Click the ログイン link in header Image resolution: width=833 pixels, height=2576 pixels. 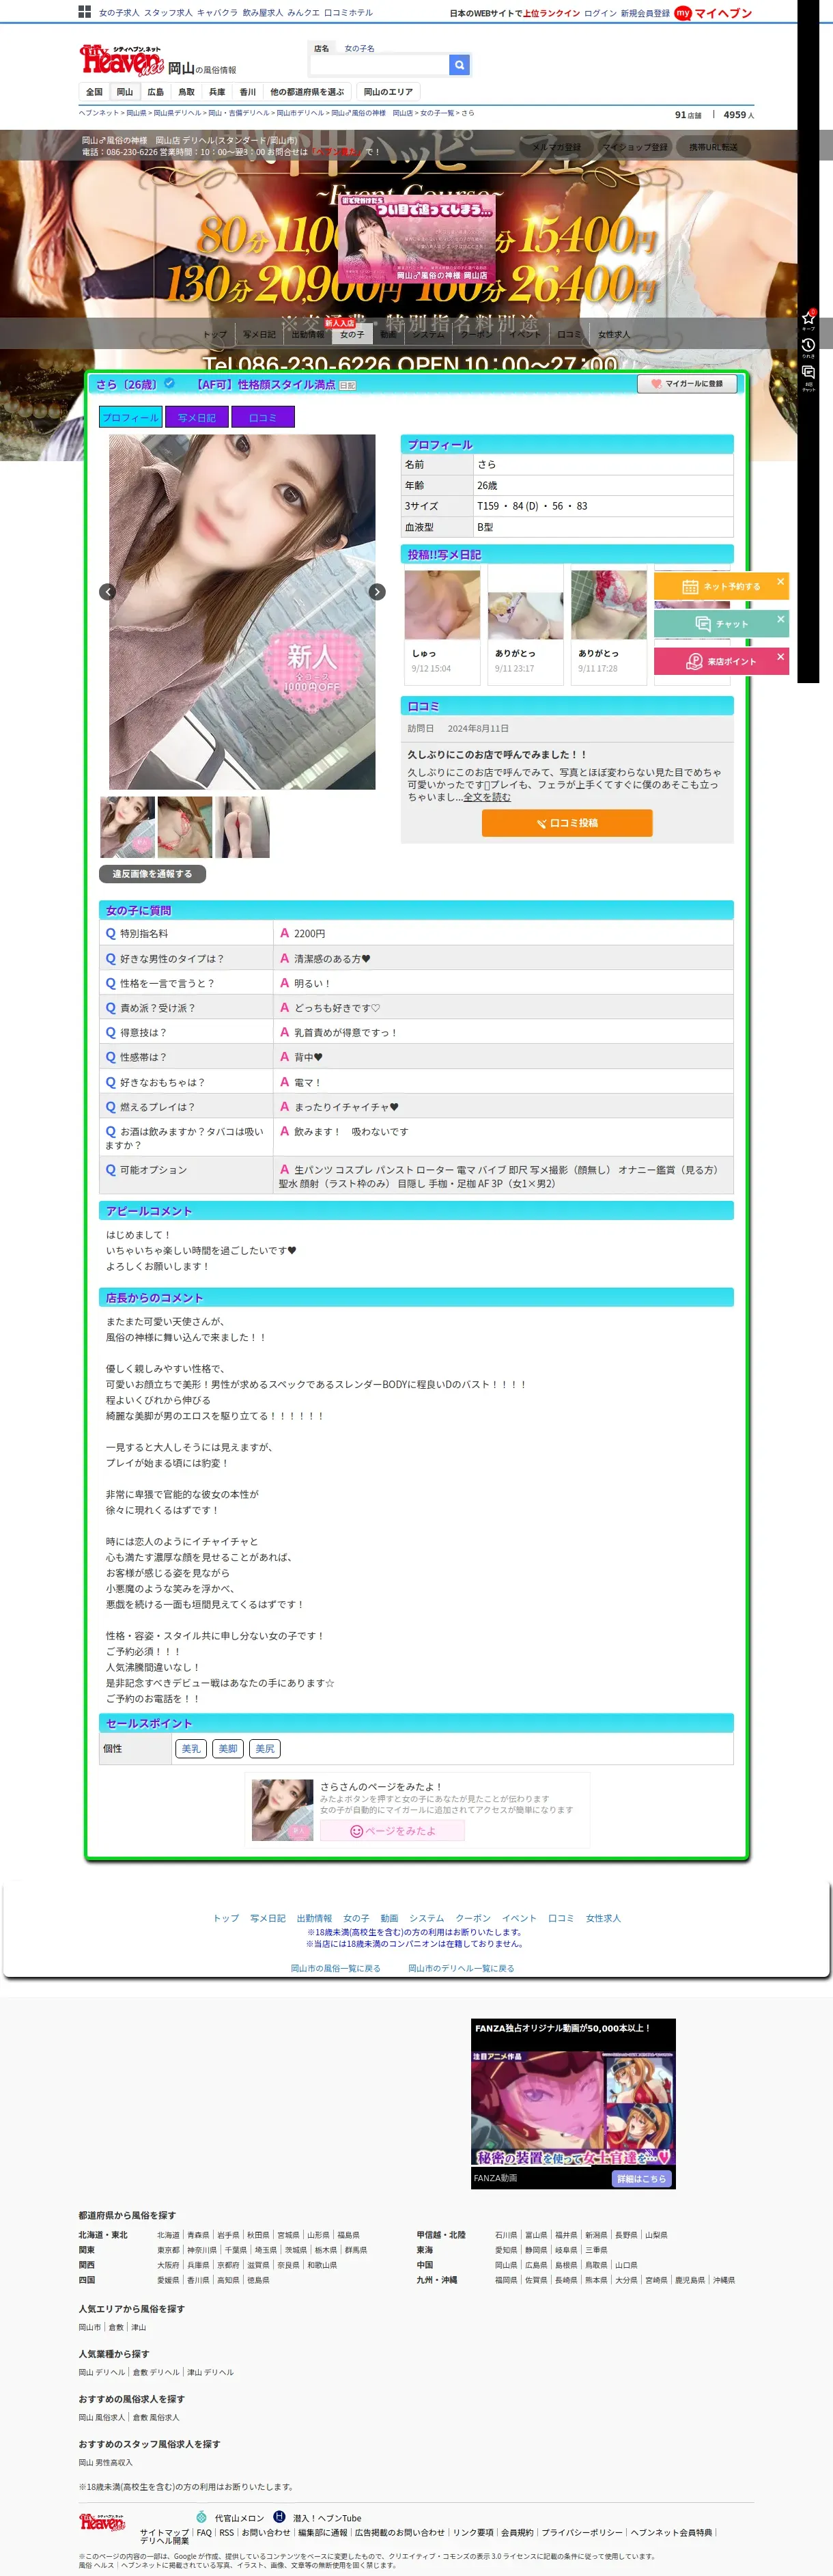pyautogui.click(x=600, y=13)
